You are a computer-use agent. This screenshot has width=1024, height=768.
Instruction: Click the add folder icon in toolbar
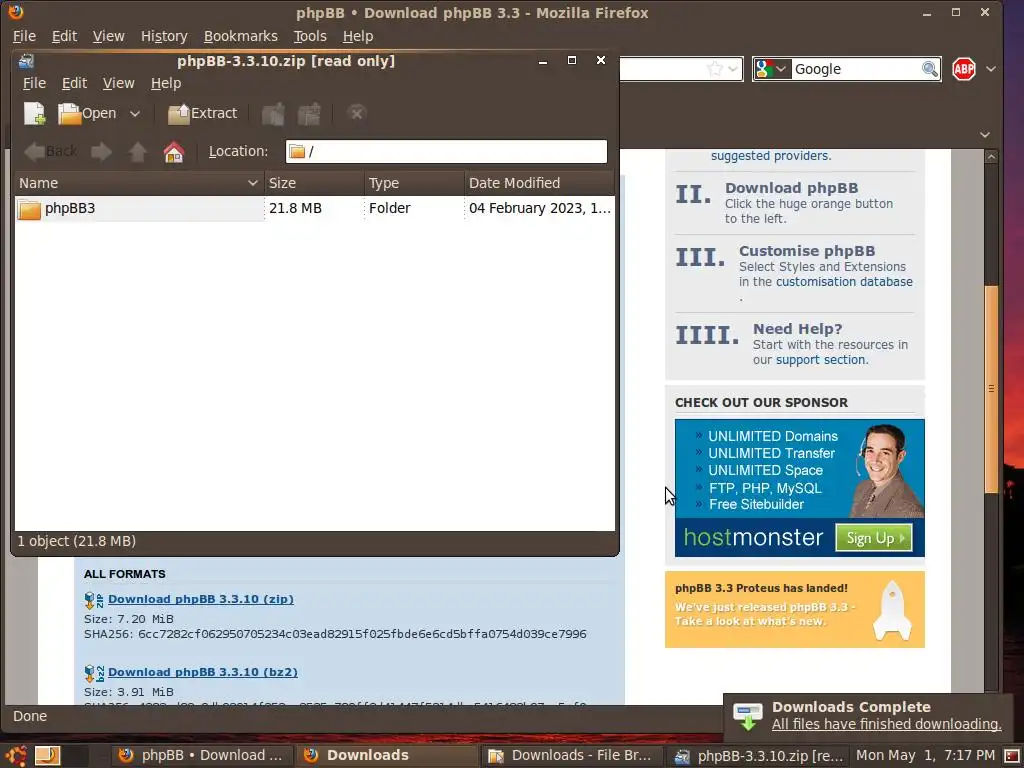click(309, 114)
